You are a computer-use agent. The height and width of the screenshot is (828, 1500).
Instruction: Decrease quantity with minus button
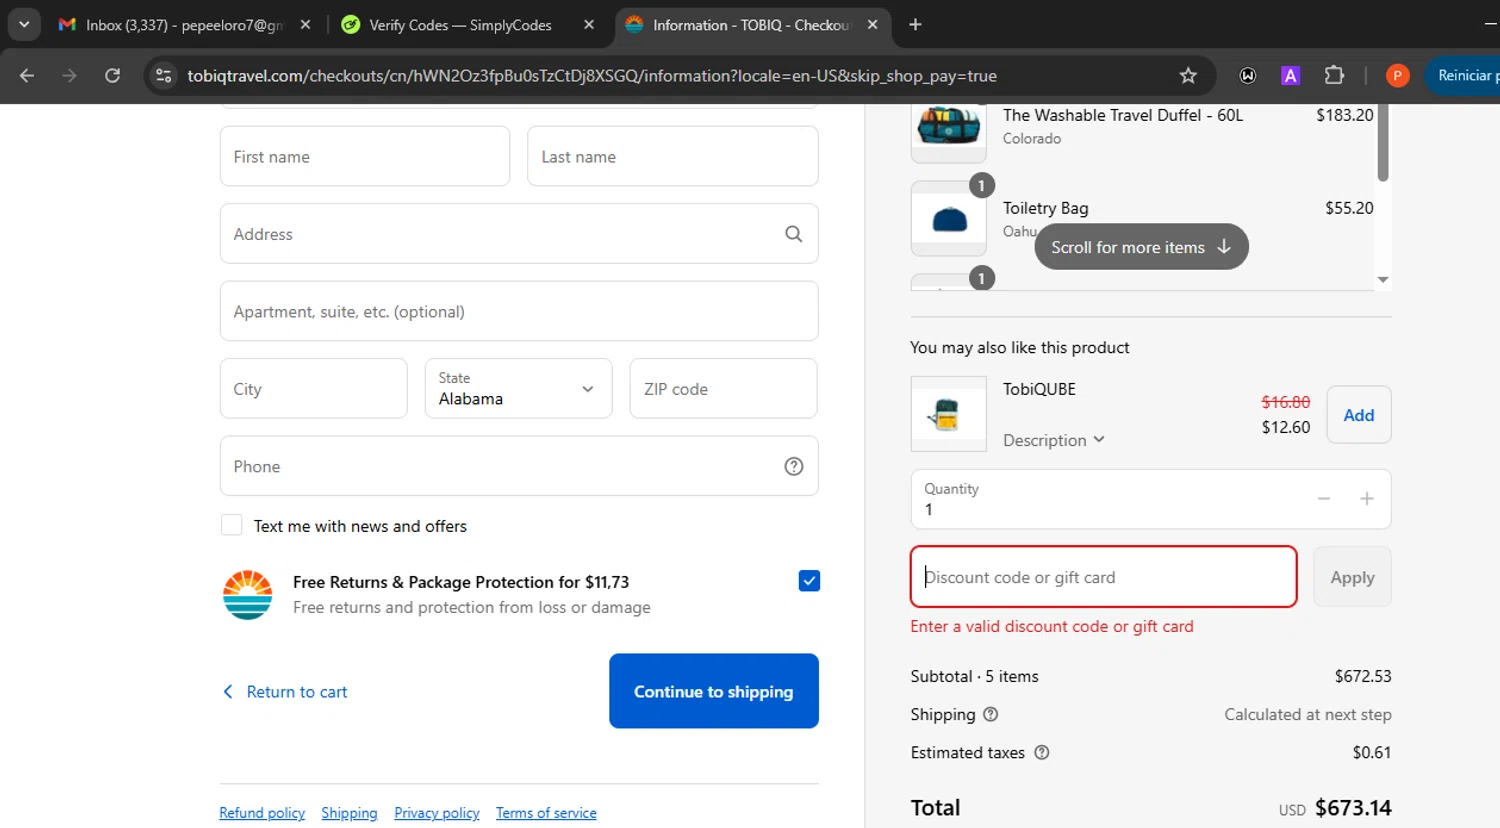pos(1324,499)
